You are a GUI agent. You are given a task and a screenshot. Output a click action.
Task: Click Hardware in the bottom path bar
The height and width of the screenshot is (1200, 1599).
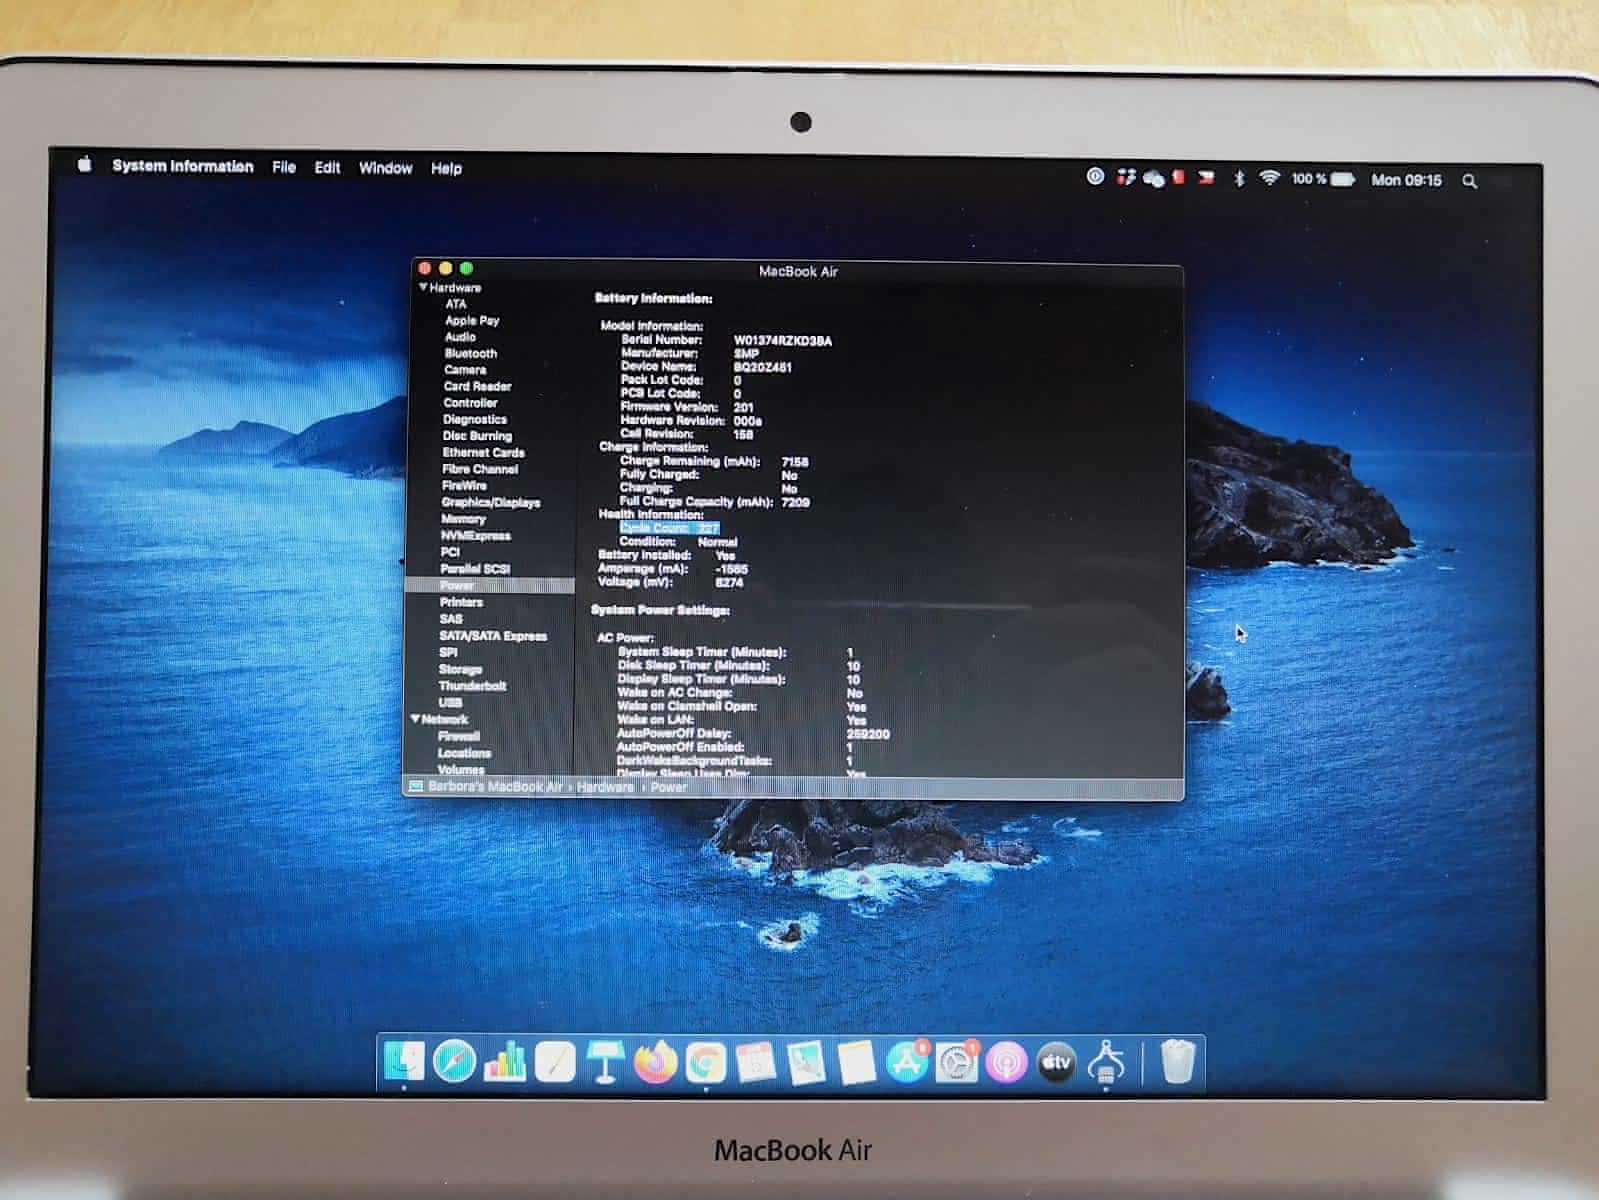(605, 787)
